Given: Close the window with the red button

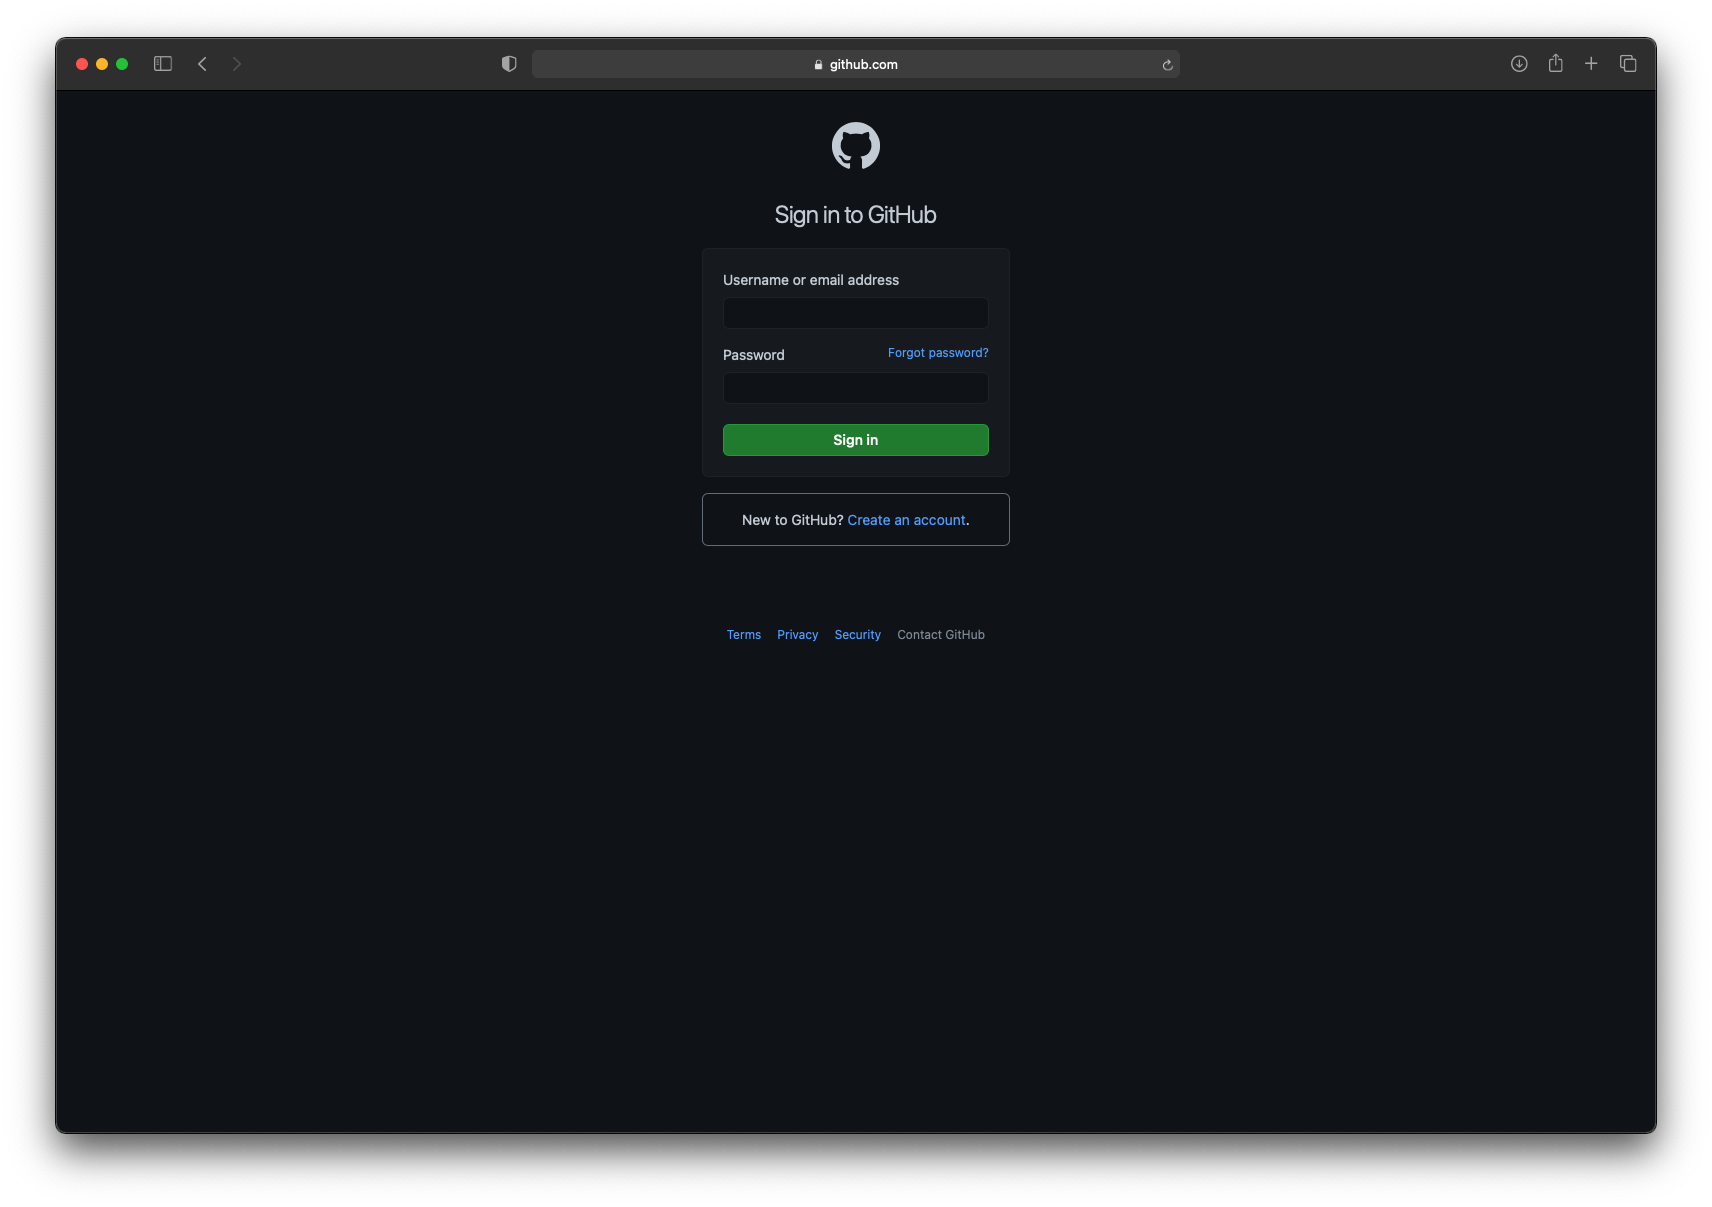Looking at the screenshot, I should pos(82,64).
